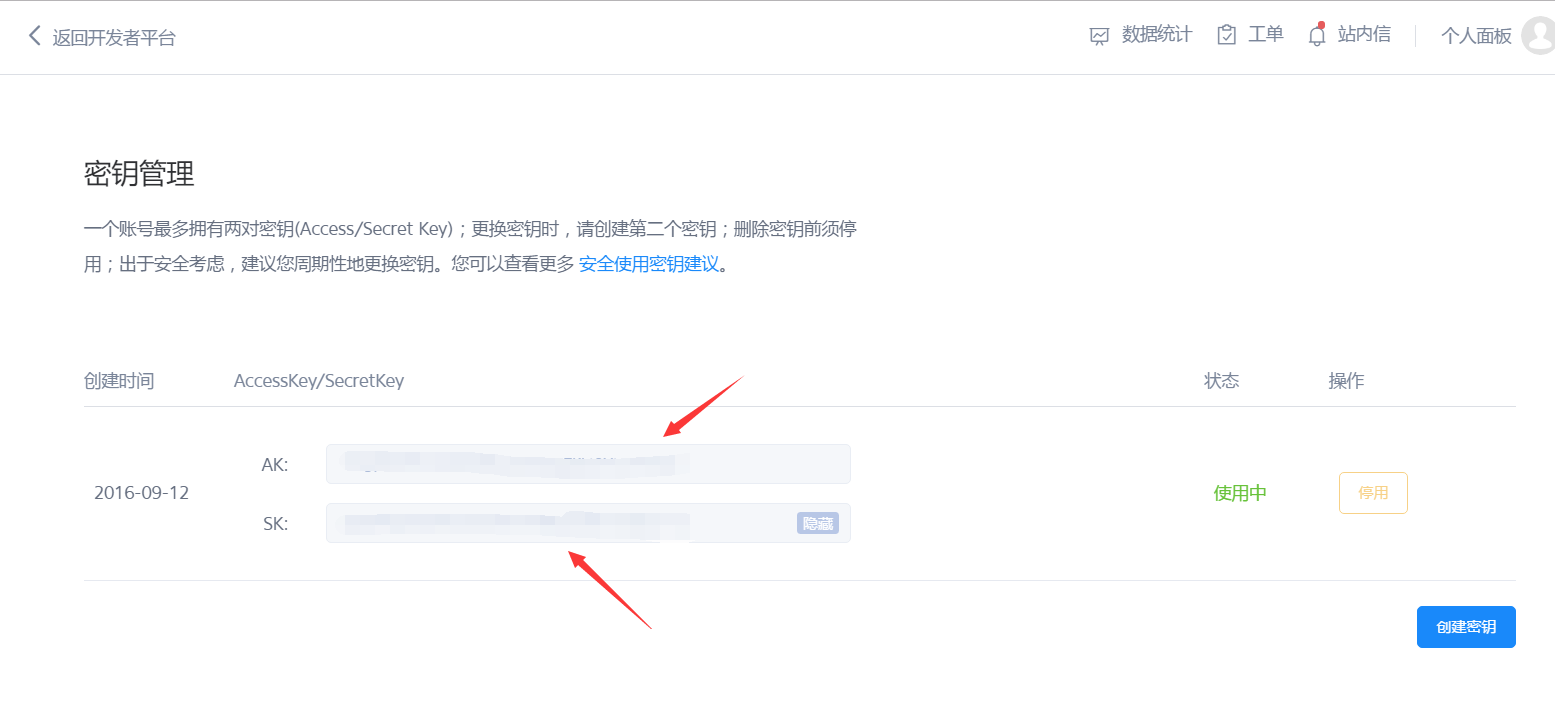The height and width of the screenshot is (721, 1555).
Task: Open notifications via the bell icon
Action: tap(1317, 35)
